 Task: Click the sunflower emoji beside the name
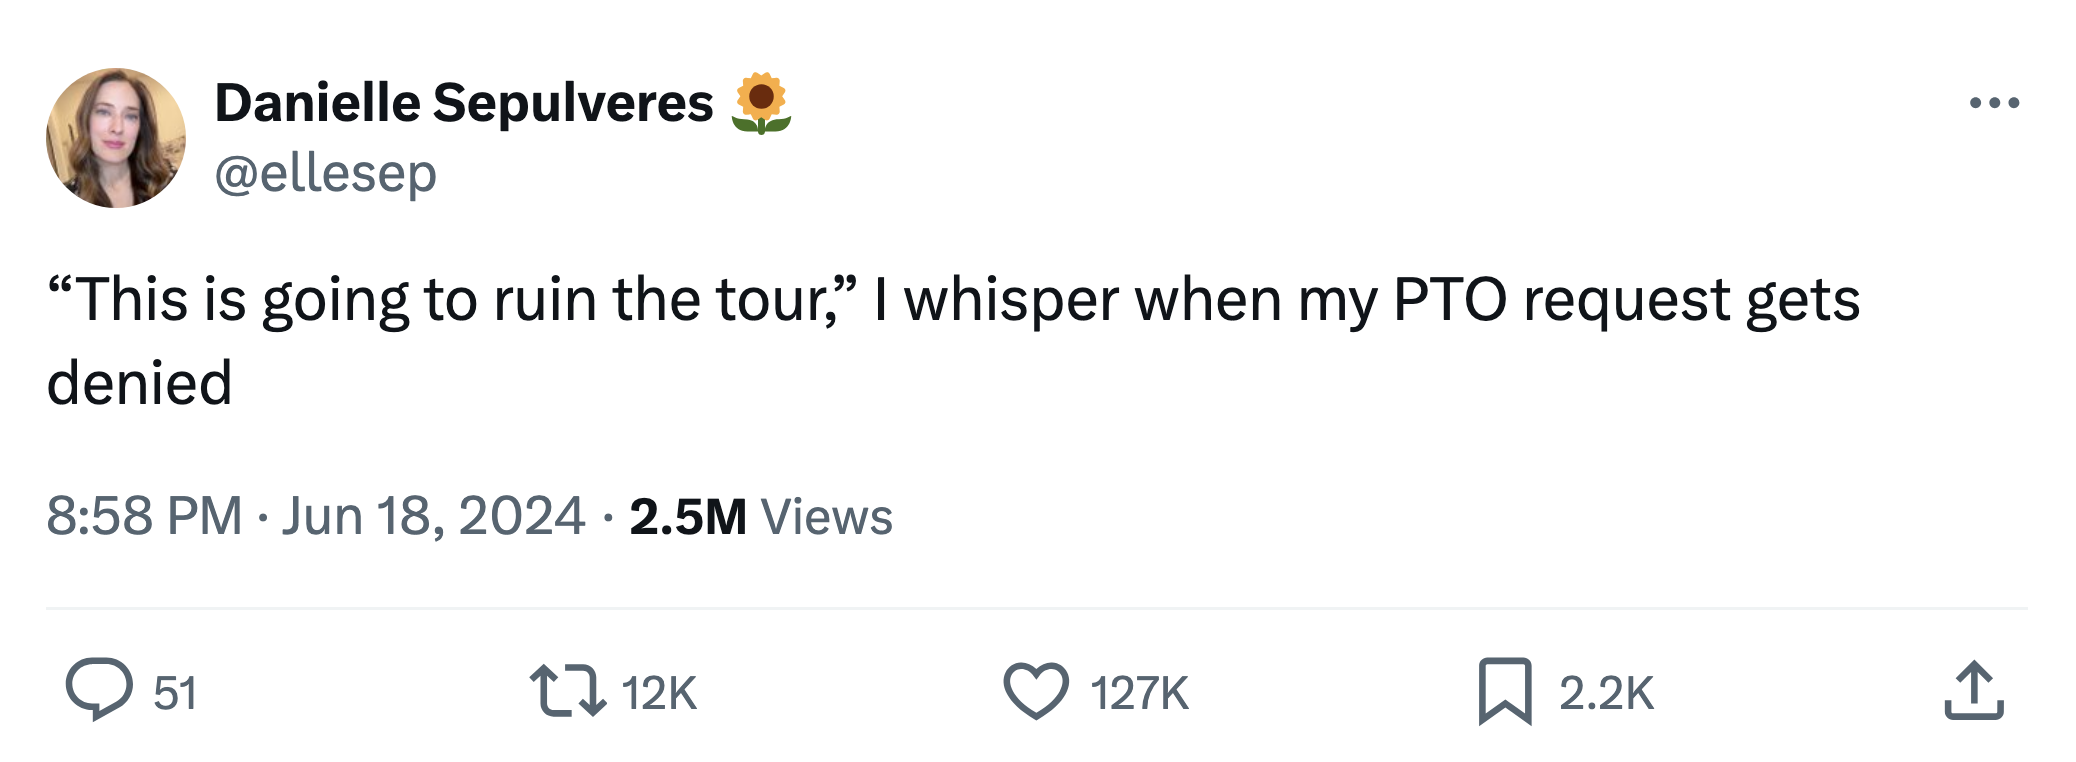761,103
